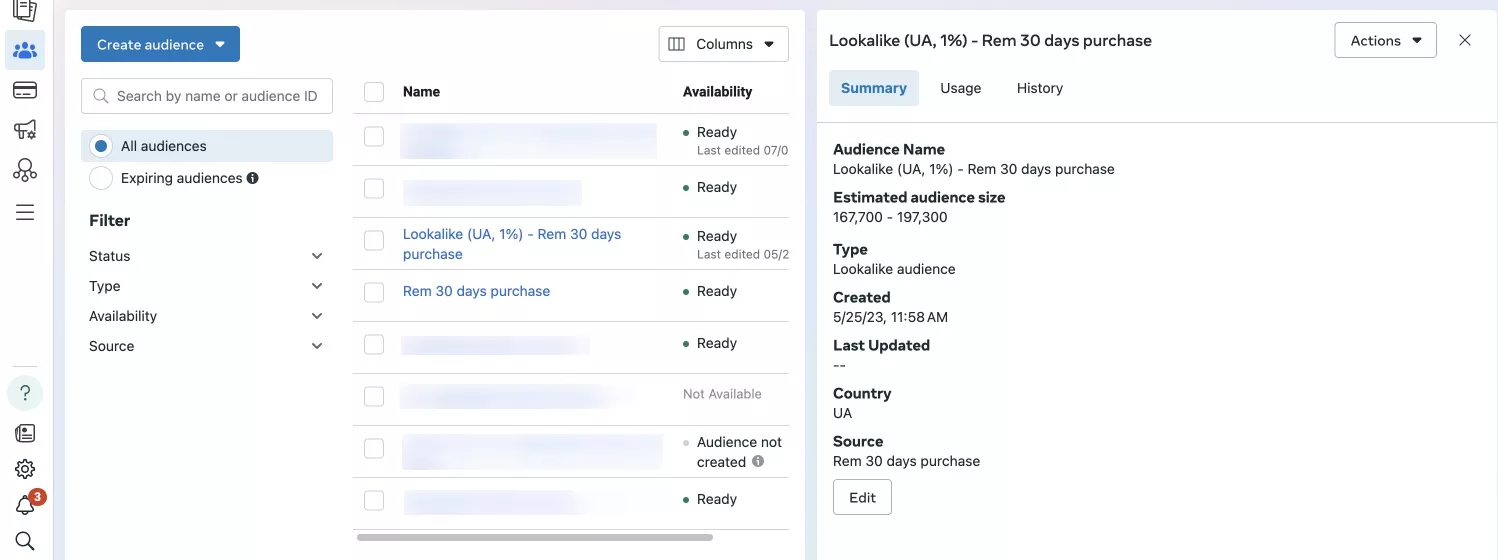Open the Audiences people icon in sidebar
Image resolution: width=1498 pixels, height=560 pixels.
[x=25, y=50]
